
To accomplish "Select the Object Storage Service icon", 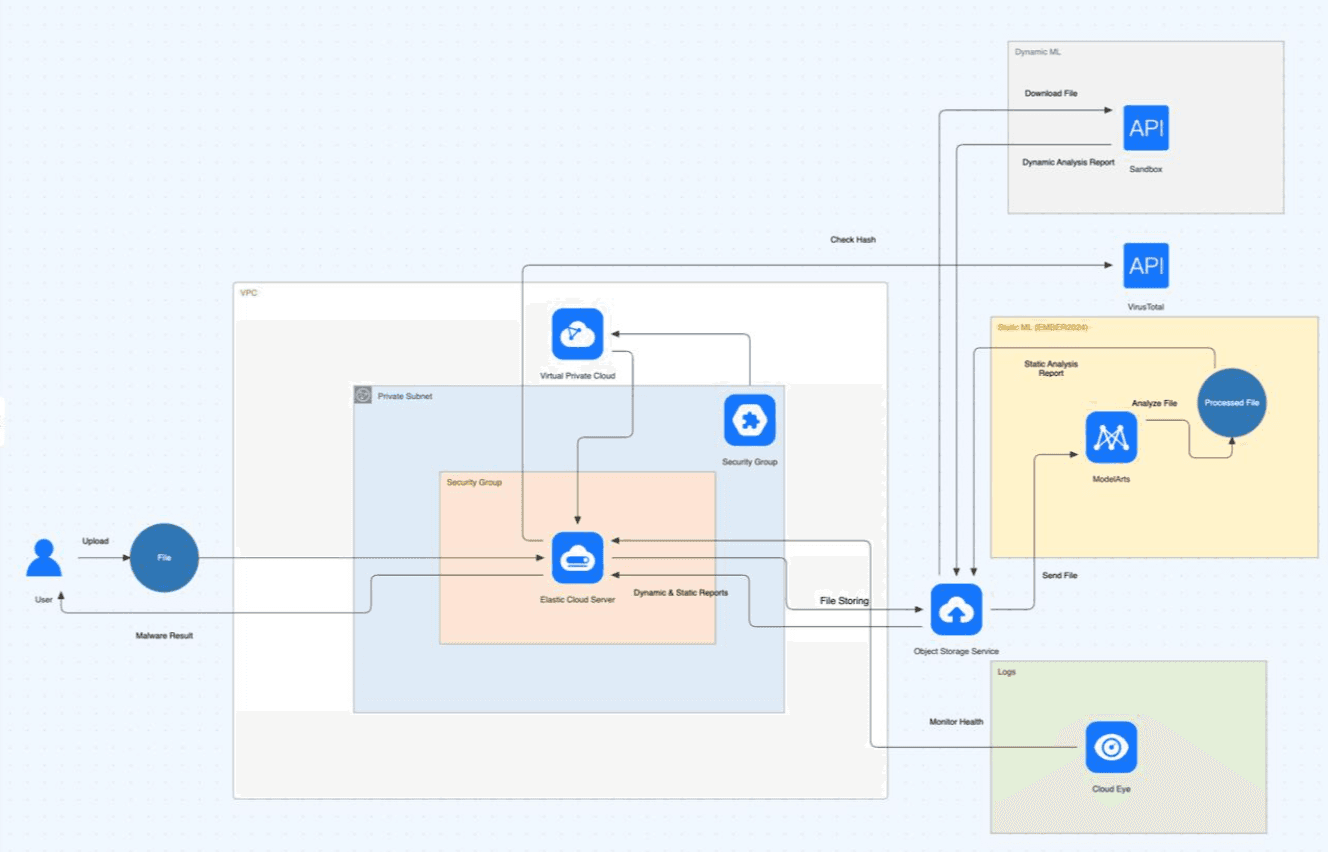I will click(x=956, y=610).
